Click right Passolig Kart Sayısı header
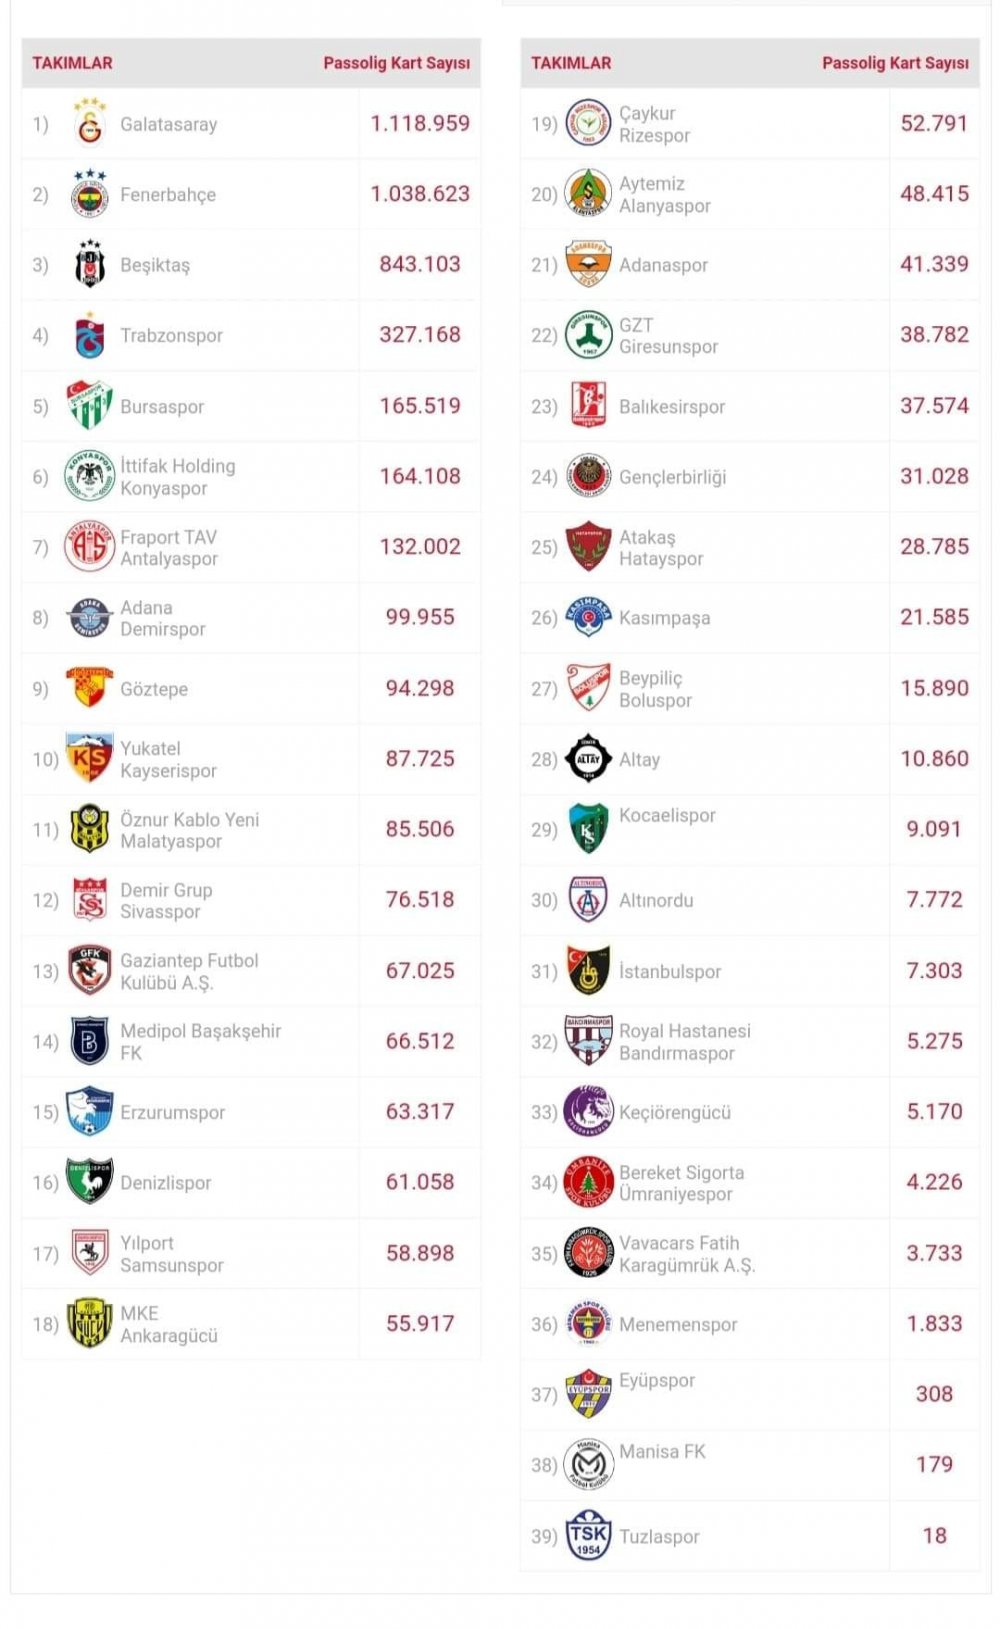 coord(895,63)
